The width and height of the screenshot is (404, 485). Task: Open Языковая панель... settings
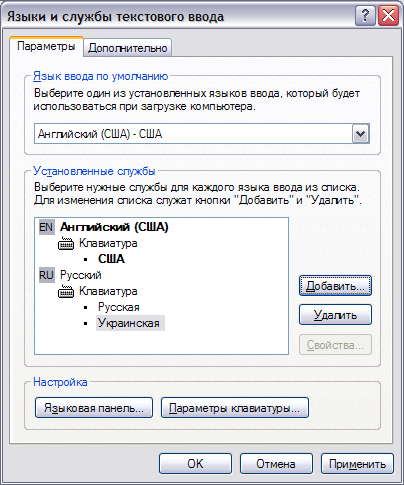pos(94,408)
